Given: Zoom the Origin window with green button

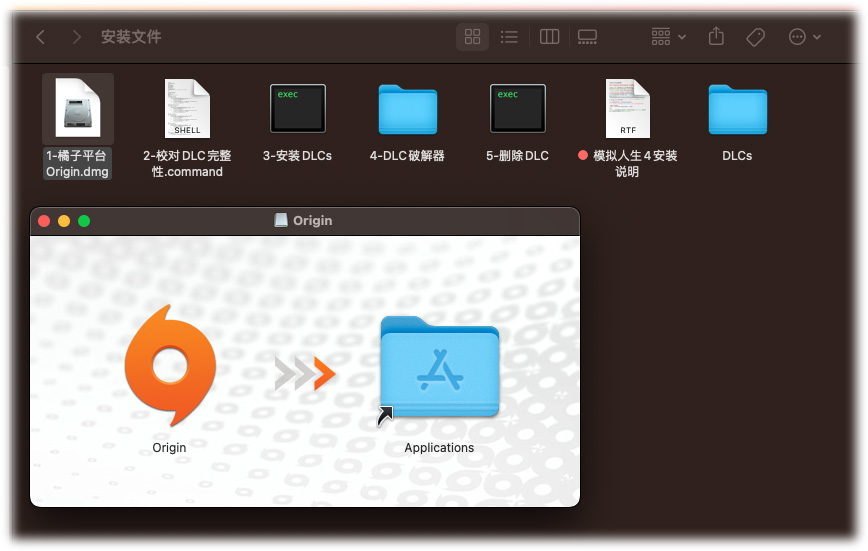Looking at the screenshot, I should 84,221.
